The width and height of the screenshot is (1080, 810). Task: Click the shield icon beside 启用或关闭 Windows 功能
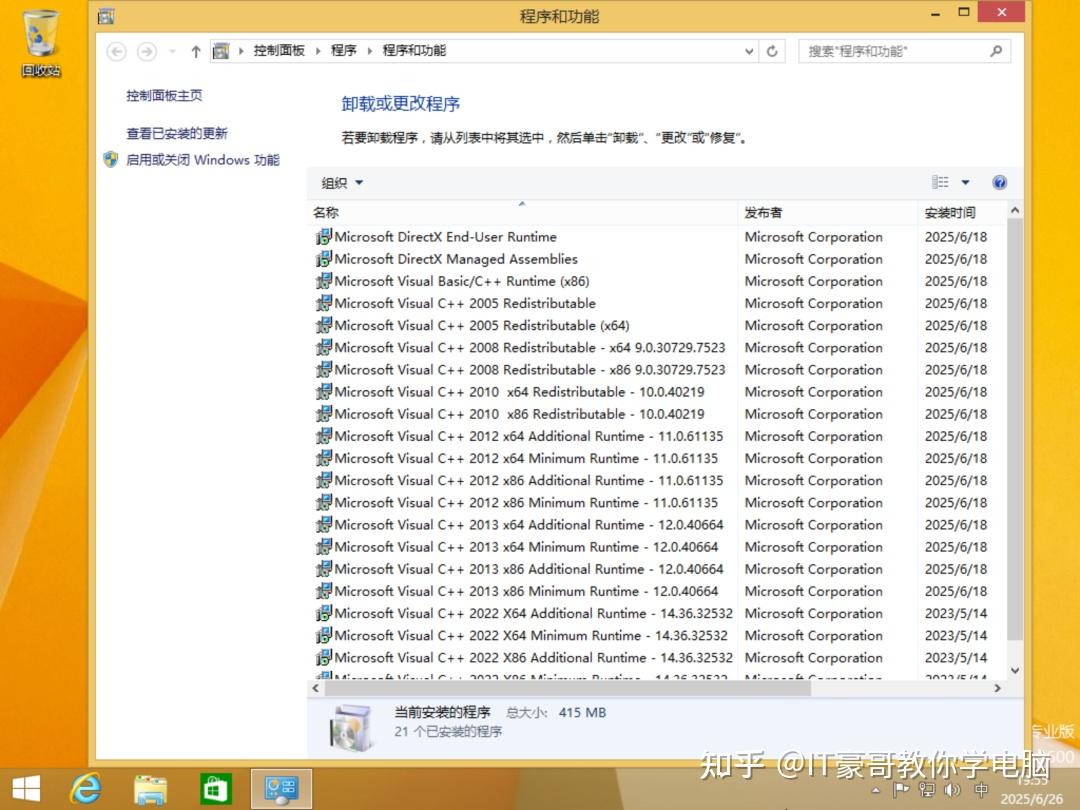(x=110, y=159)
